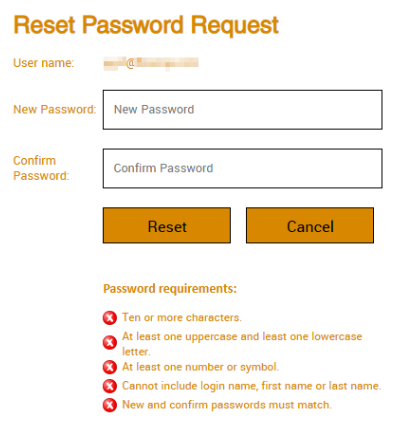
Task: Select the blurred user name email address
Action: pos(151,63)
